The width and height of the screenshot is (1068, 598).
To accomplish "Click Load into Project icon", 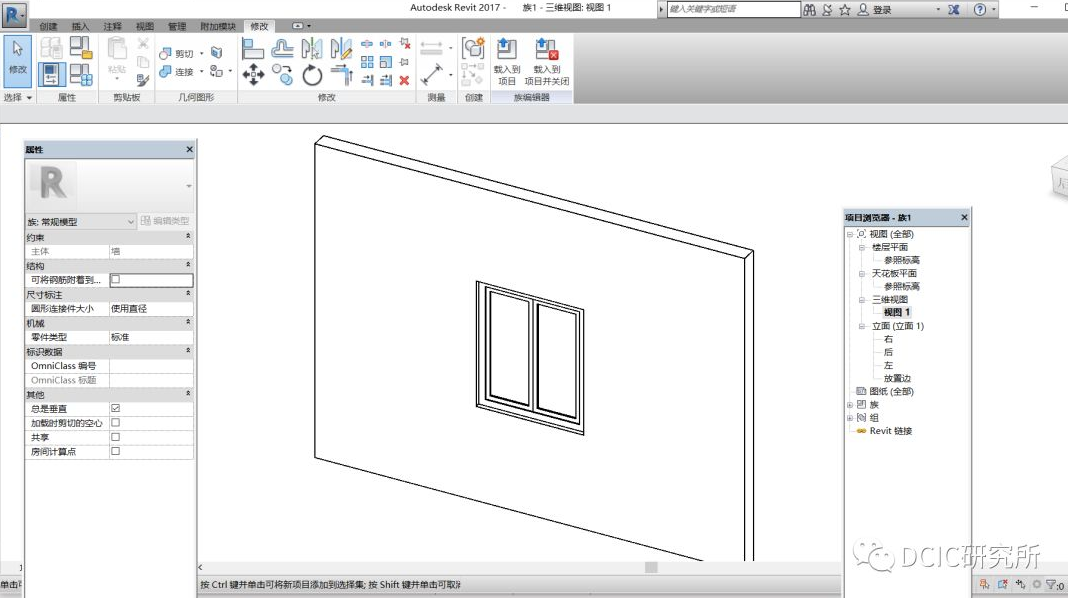I will [x=507, y=61].
